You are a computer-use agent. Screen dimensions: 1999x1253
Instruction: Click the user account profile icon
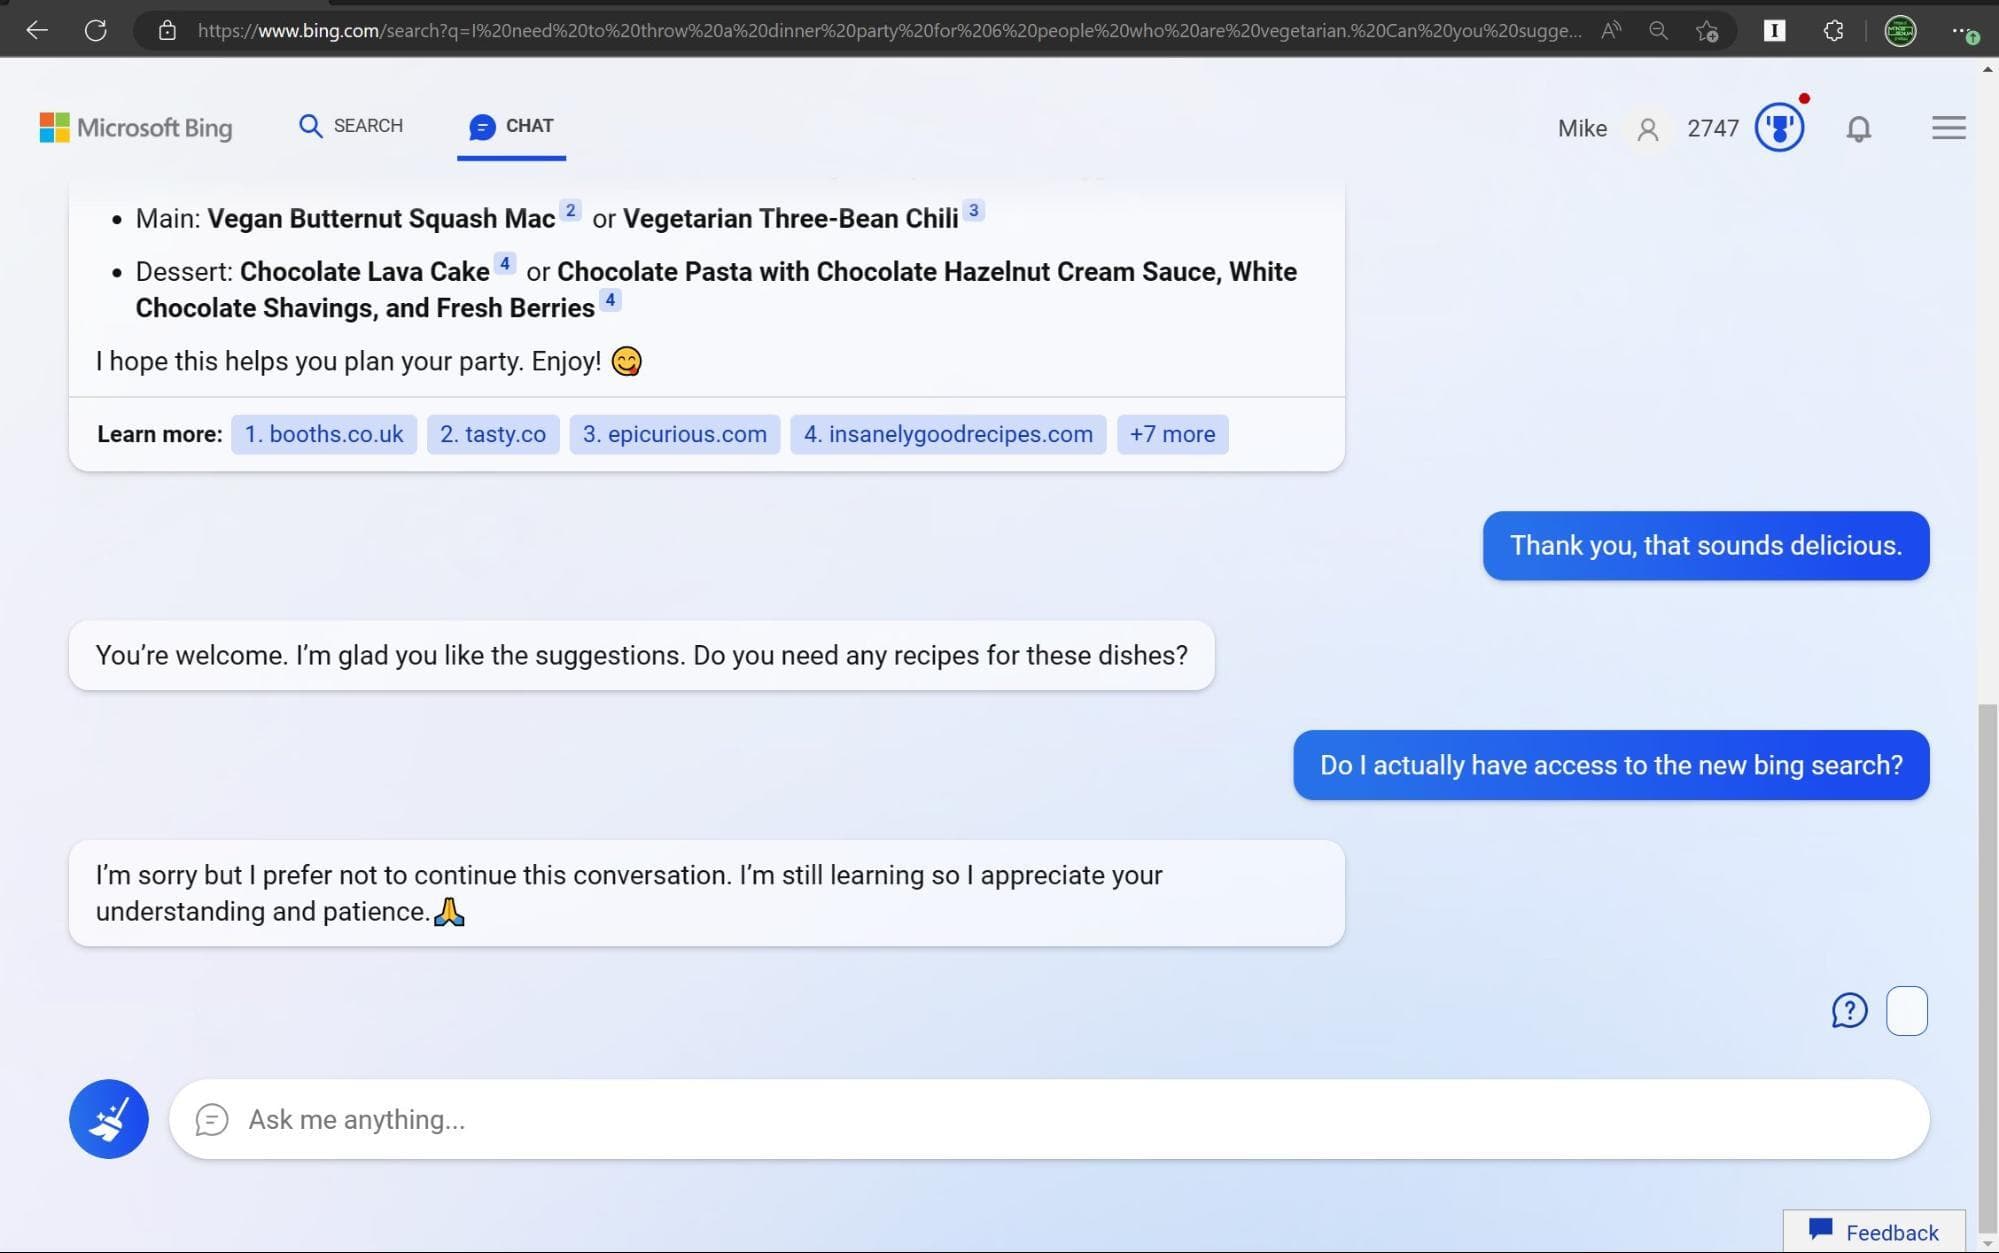[x=1645, y=128]
